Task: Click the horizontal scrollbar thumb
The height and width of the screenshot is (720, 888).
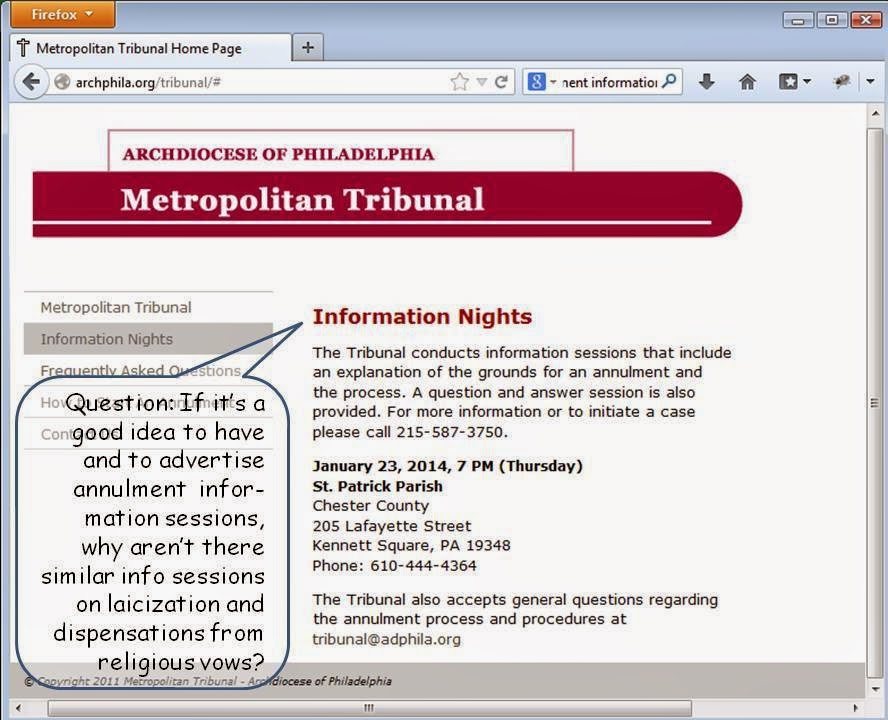Action: click(x=370, y=708)
